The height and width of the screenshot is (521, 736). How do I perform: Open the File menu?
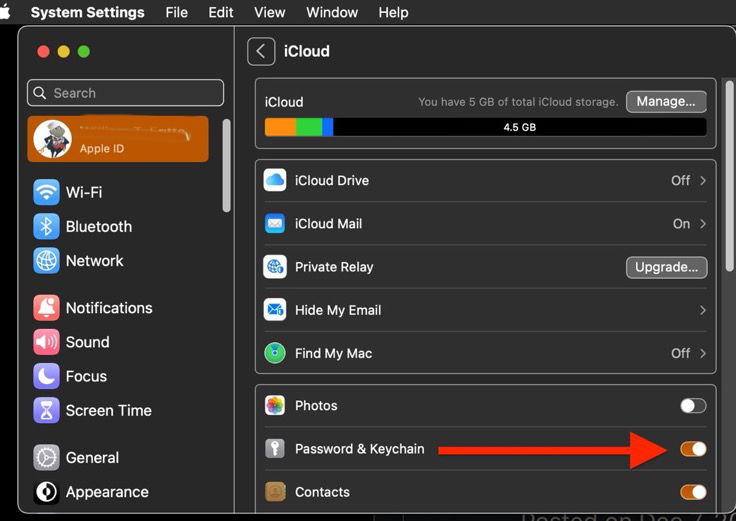[x=176, y=12]
